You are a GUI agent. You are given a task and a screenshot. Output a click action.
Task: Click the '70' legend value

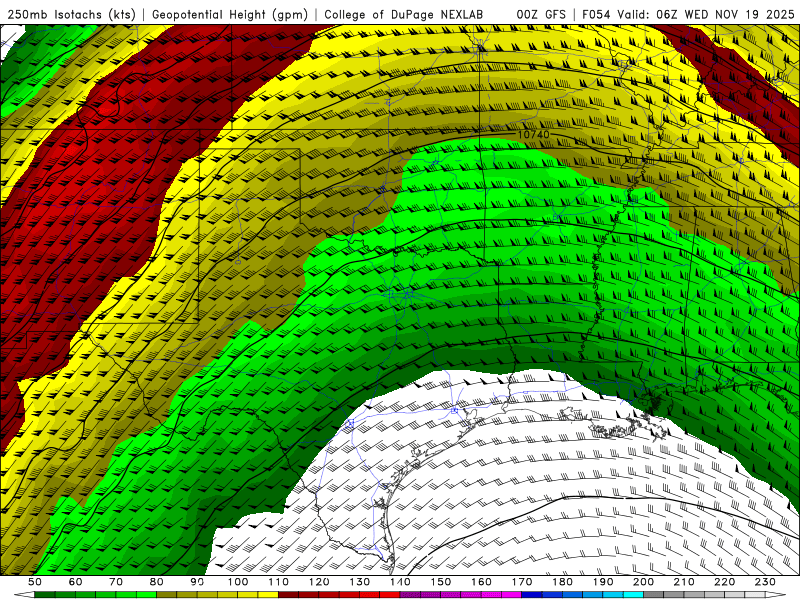tap(116, 582)
